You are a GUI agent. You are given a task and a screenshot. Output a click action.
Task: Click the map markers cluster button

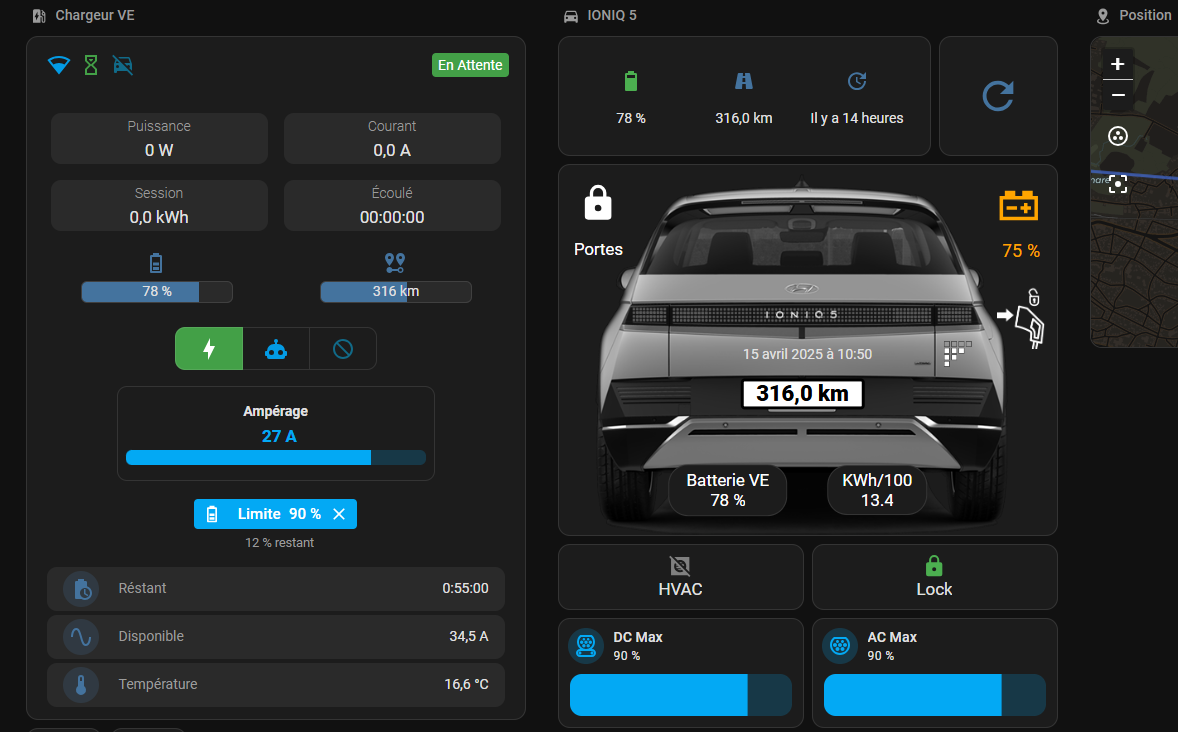pos(1118,136)
